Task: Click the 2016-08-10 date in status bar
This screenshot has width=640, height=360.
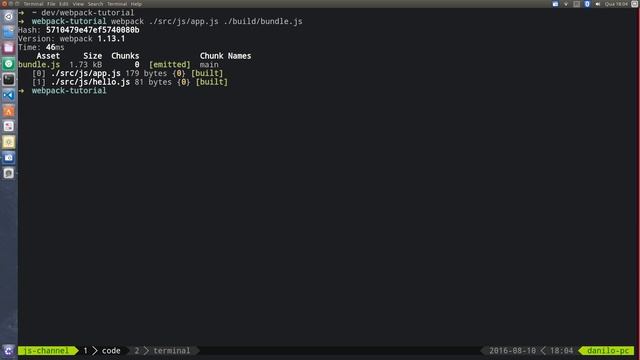Action: (512, 351)
